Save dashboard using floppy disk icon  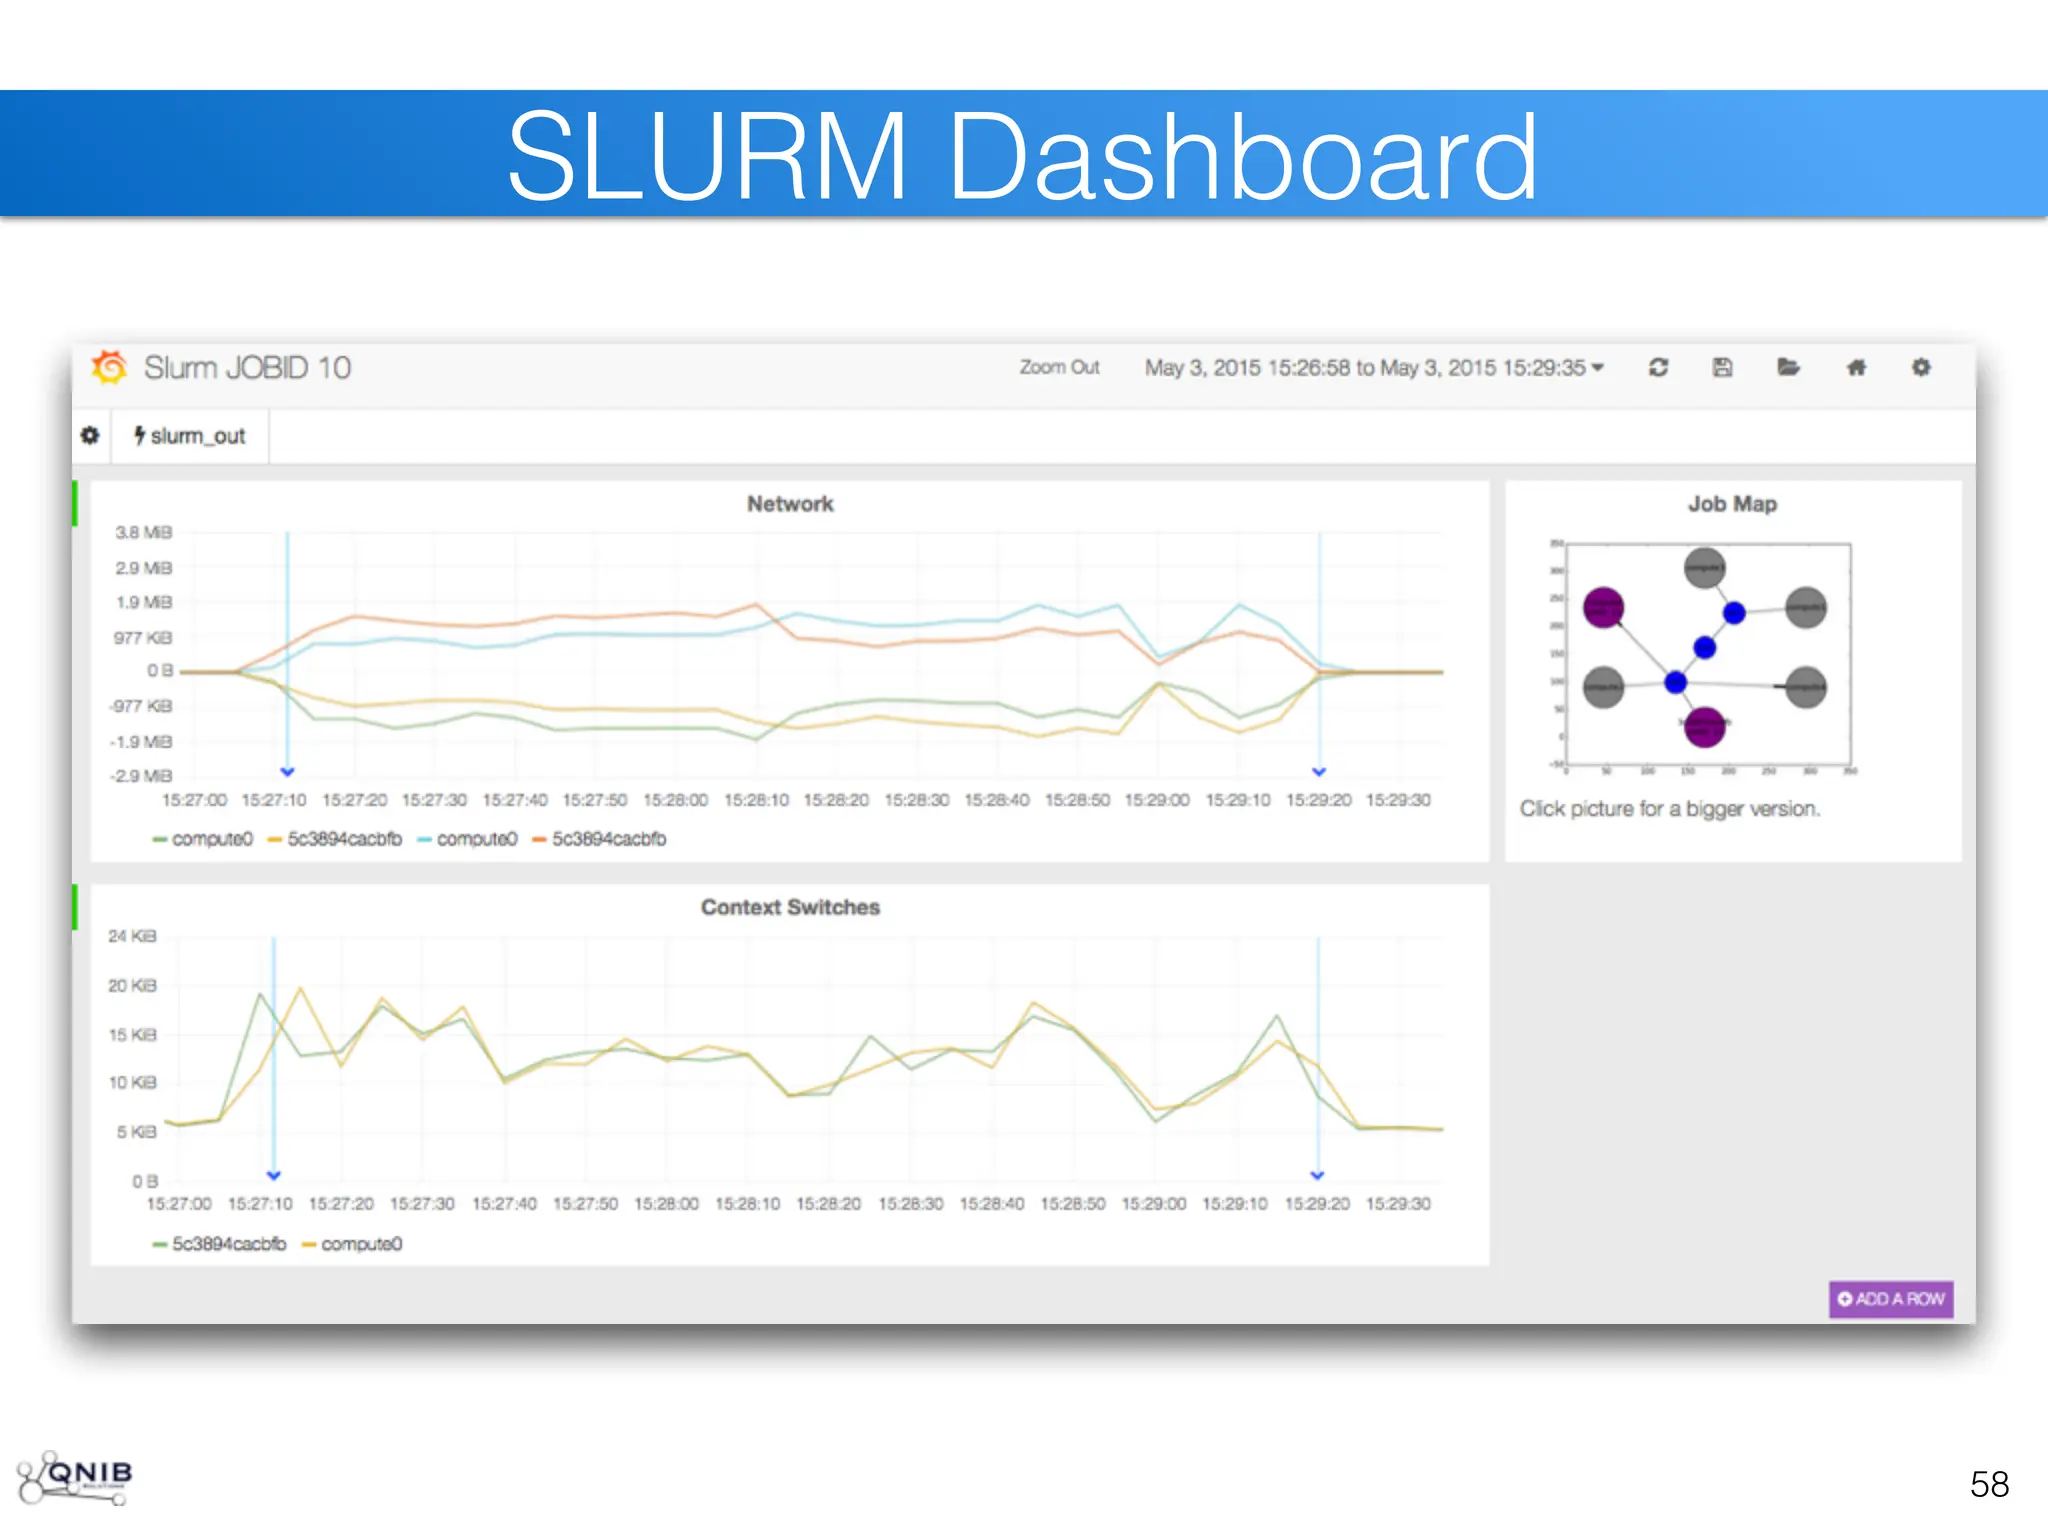[x=1722, y=367]
